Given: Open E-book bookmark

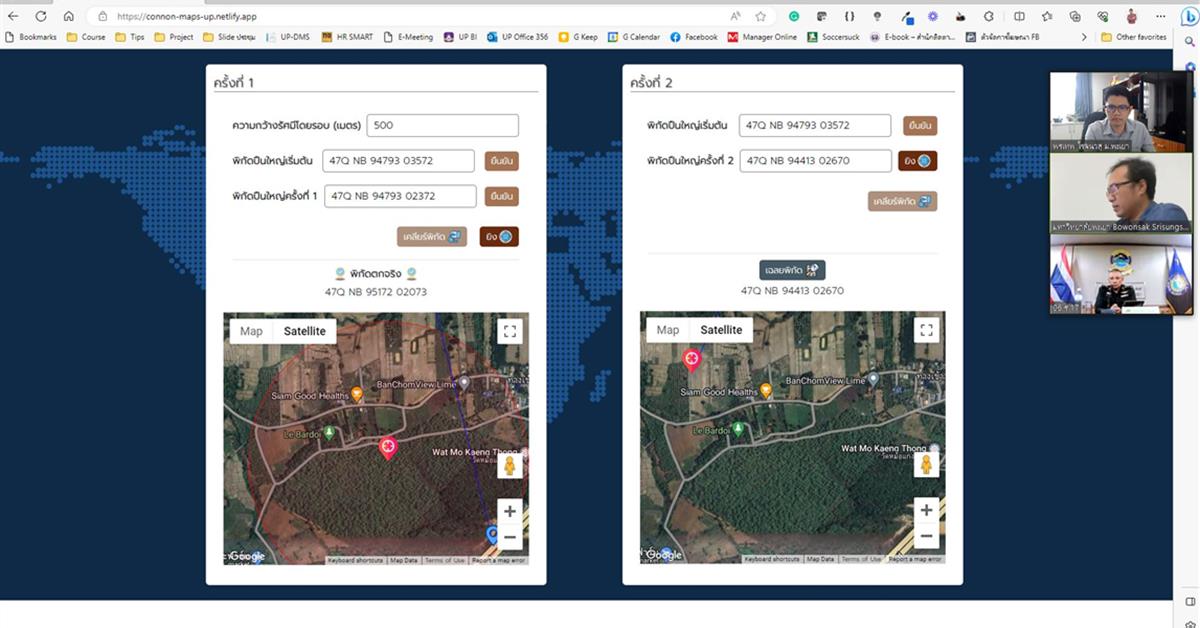Looking at the screenshot, I should 913,37.
